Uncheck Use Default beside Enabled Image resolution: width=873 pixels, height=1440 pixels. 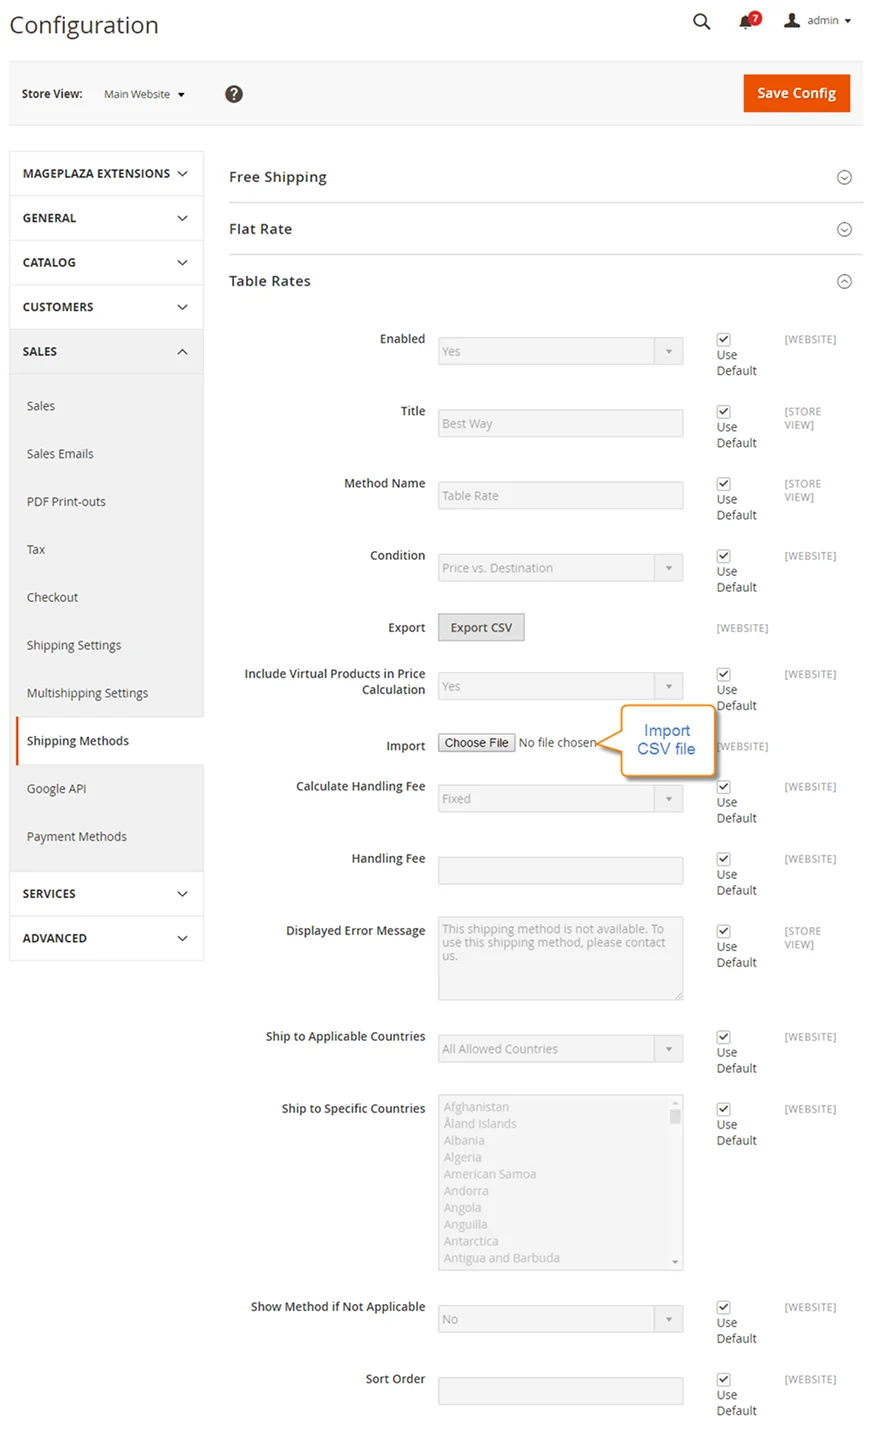coord(723,339)
